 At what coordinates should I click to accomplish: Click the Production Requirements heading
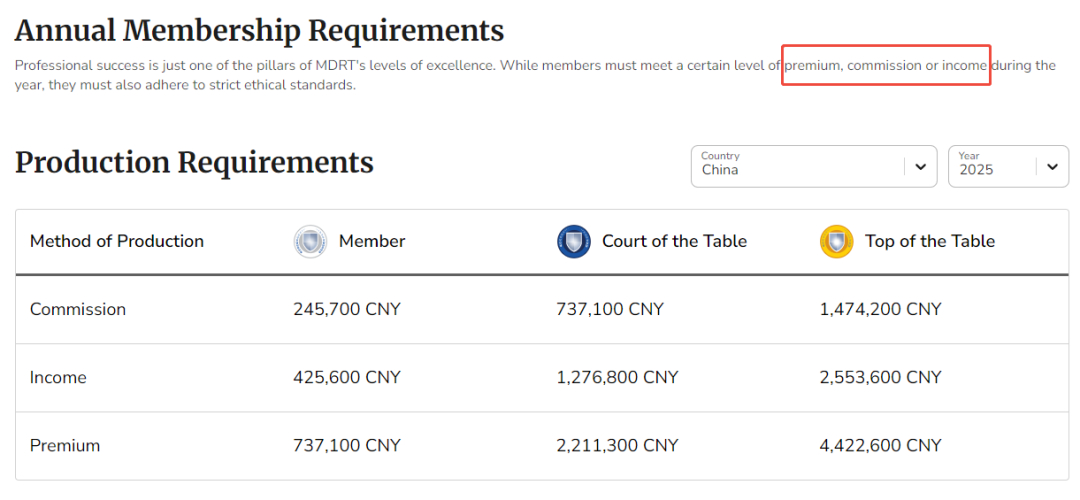pos(194,163)
